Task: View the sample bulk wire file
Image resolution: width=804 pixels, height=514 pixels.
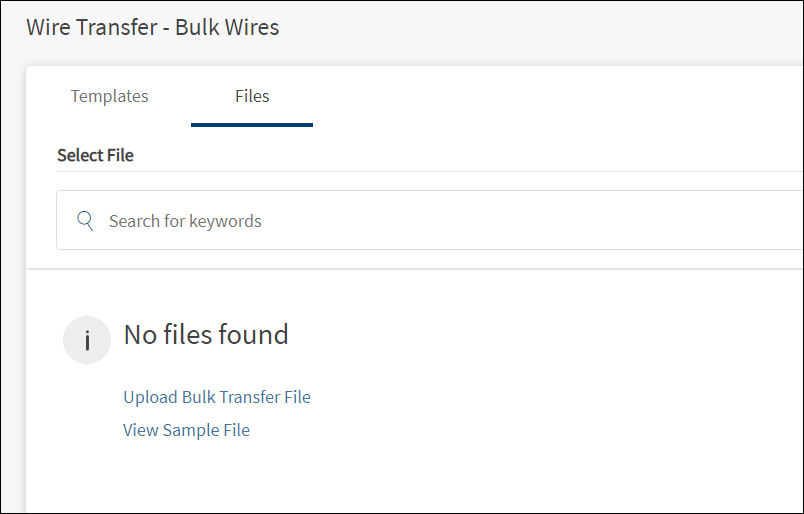Action: (186, 430)
